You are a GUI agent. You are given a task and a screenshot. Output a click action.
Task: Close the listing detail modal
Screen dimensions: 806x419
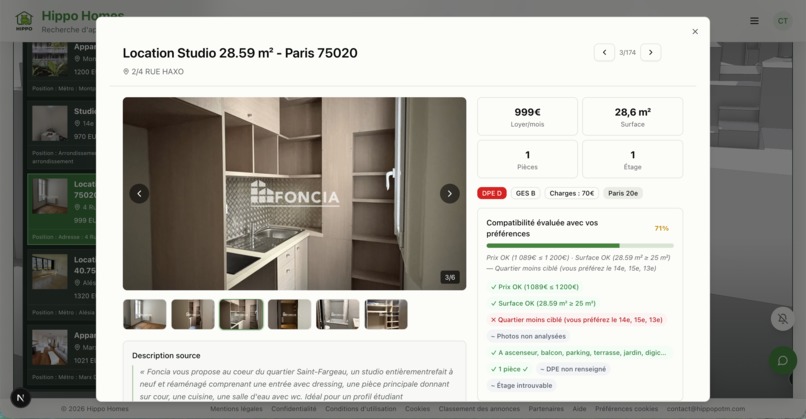click(x=695, y=31)
